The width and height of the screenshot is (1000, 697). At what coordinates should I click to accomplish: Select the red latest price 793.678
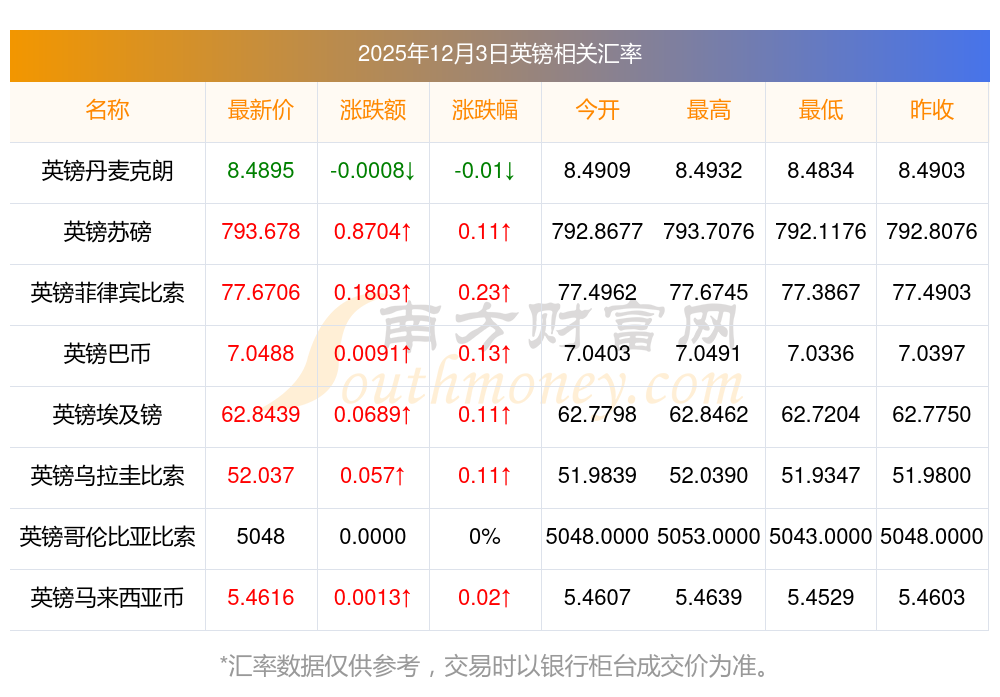260,232
